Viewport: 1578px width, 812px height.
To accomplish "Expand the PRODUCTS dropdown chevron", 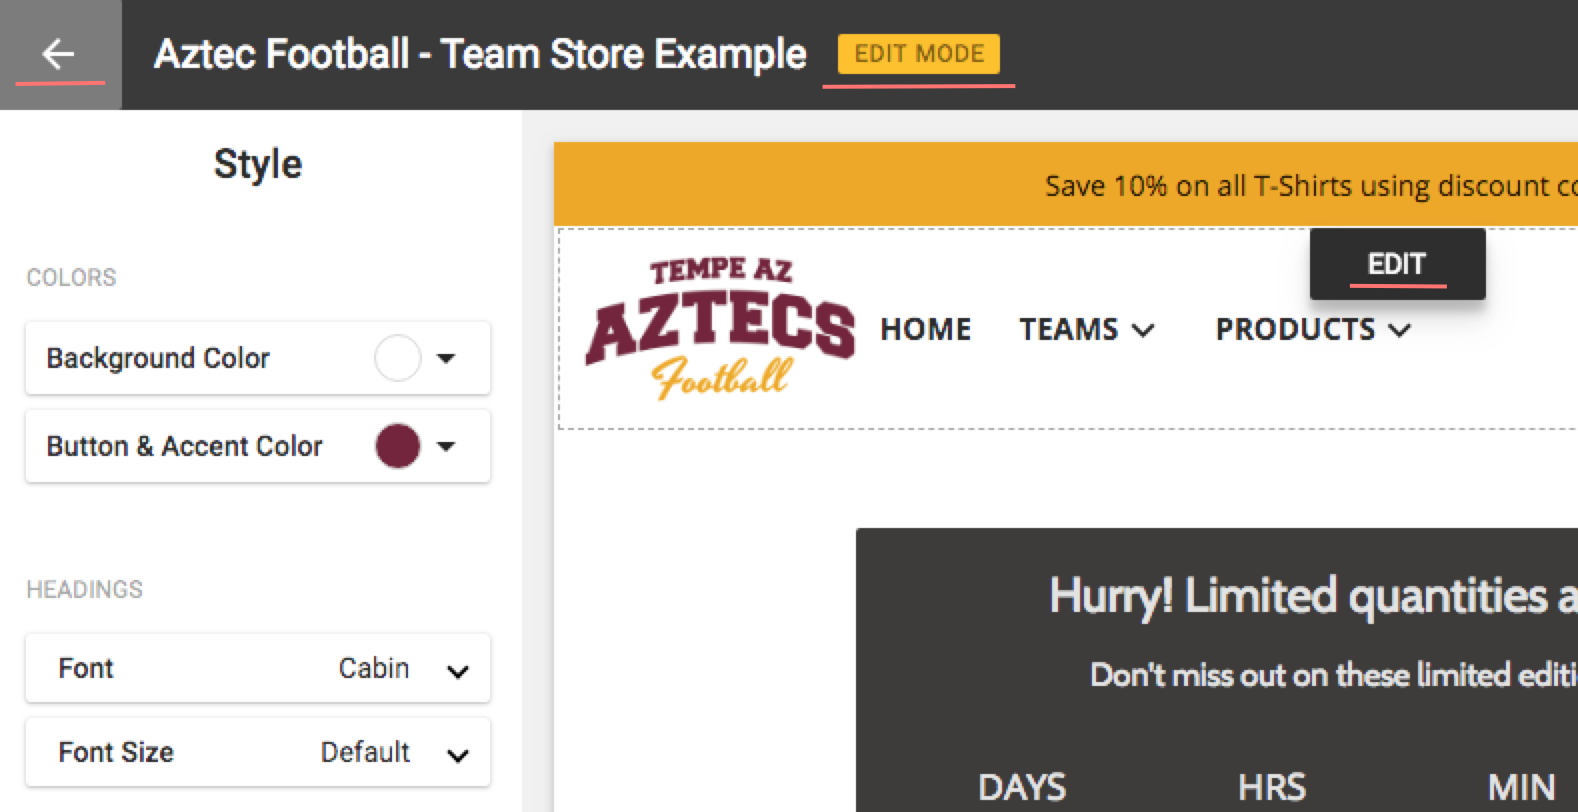I will (1401, 330).
